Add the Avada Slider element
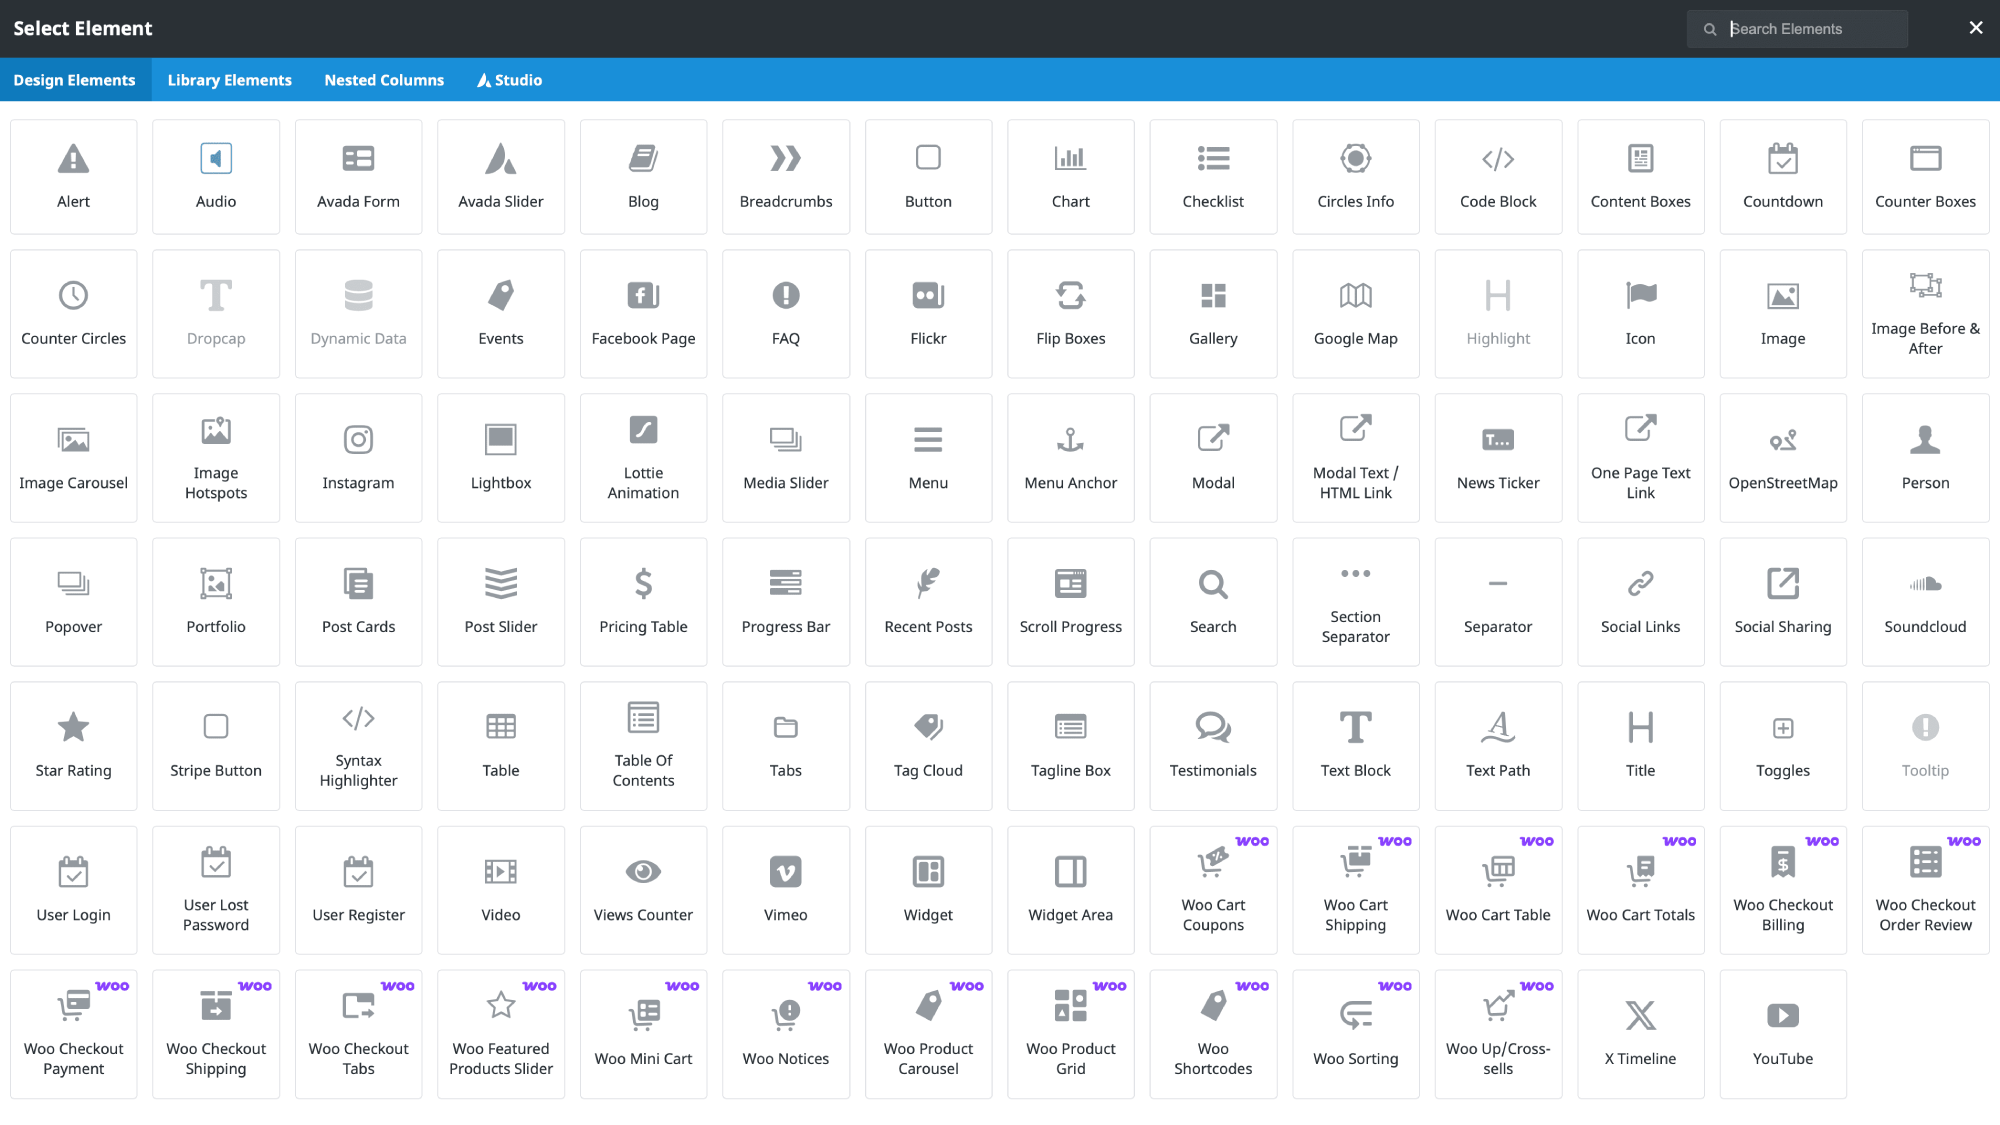This screenshot has height=1125, width=2000. point(500,177)
